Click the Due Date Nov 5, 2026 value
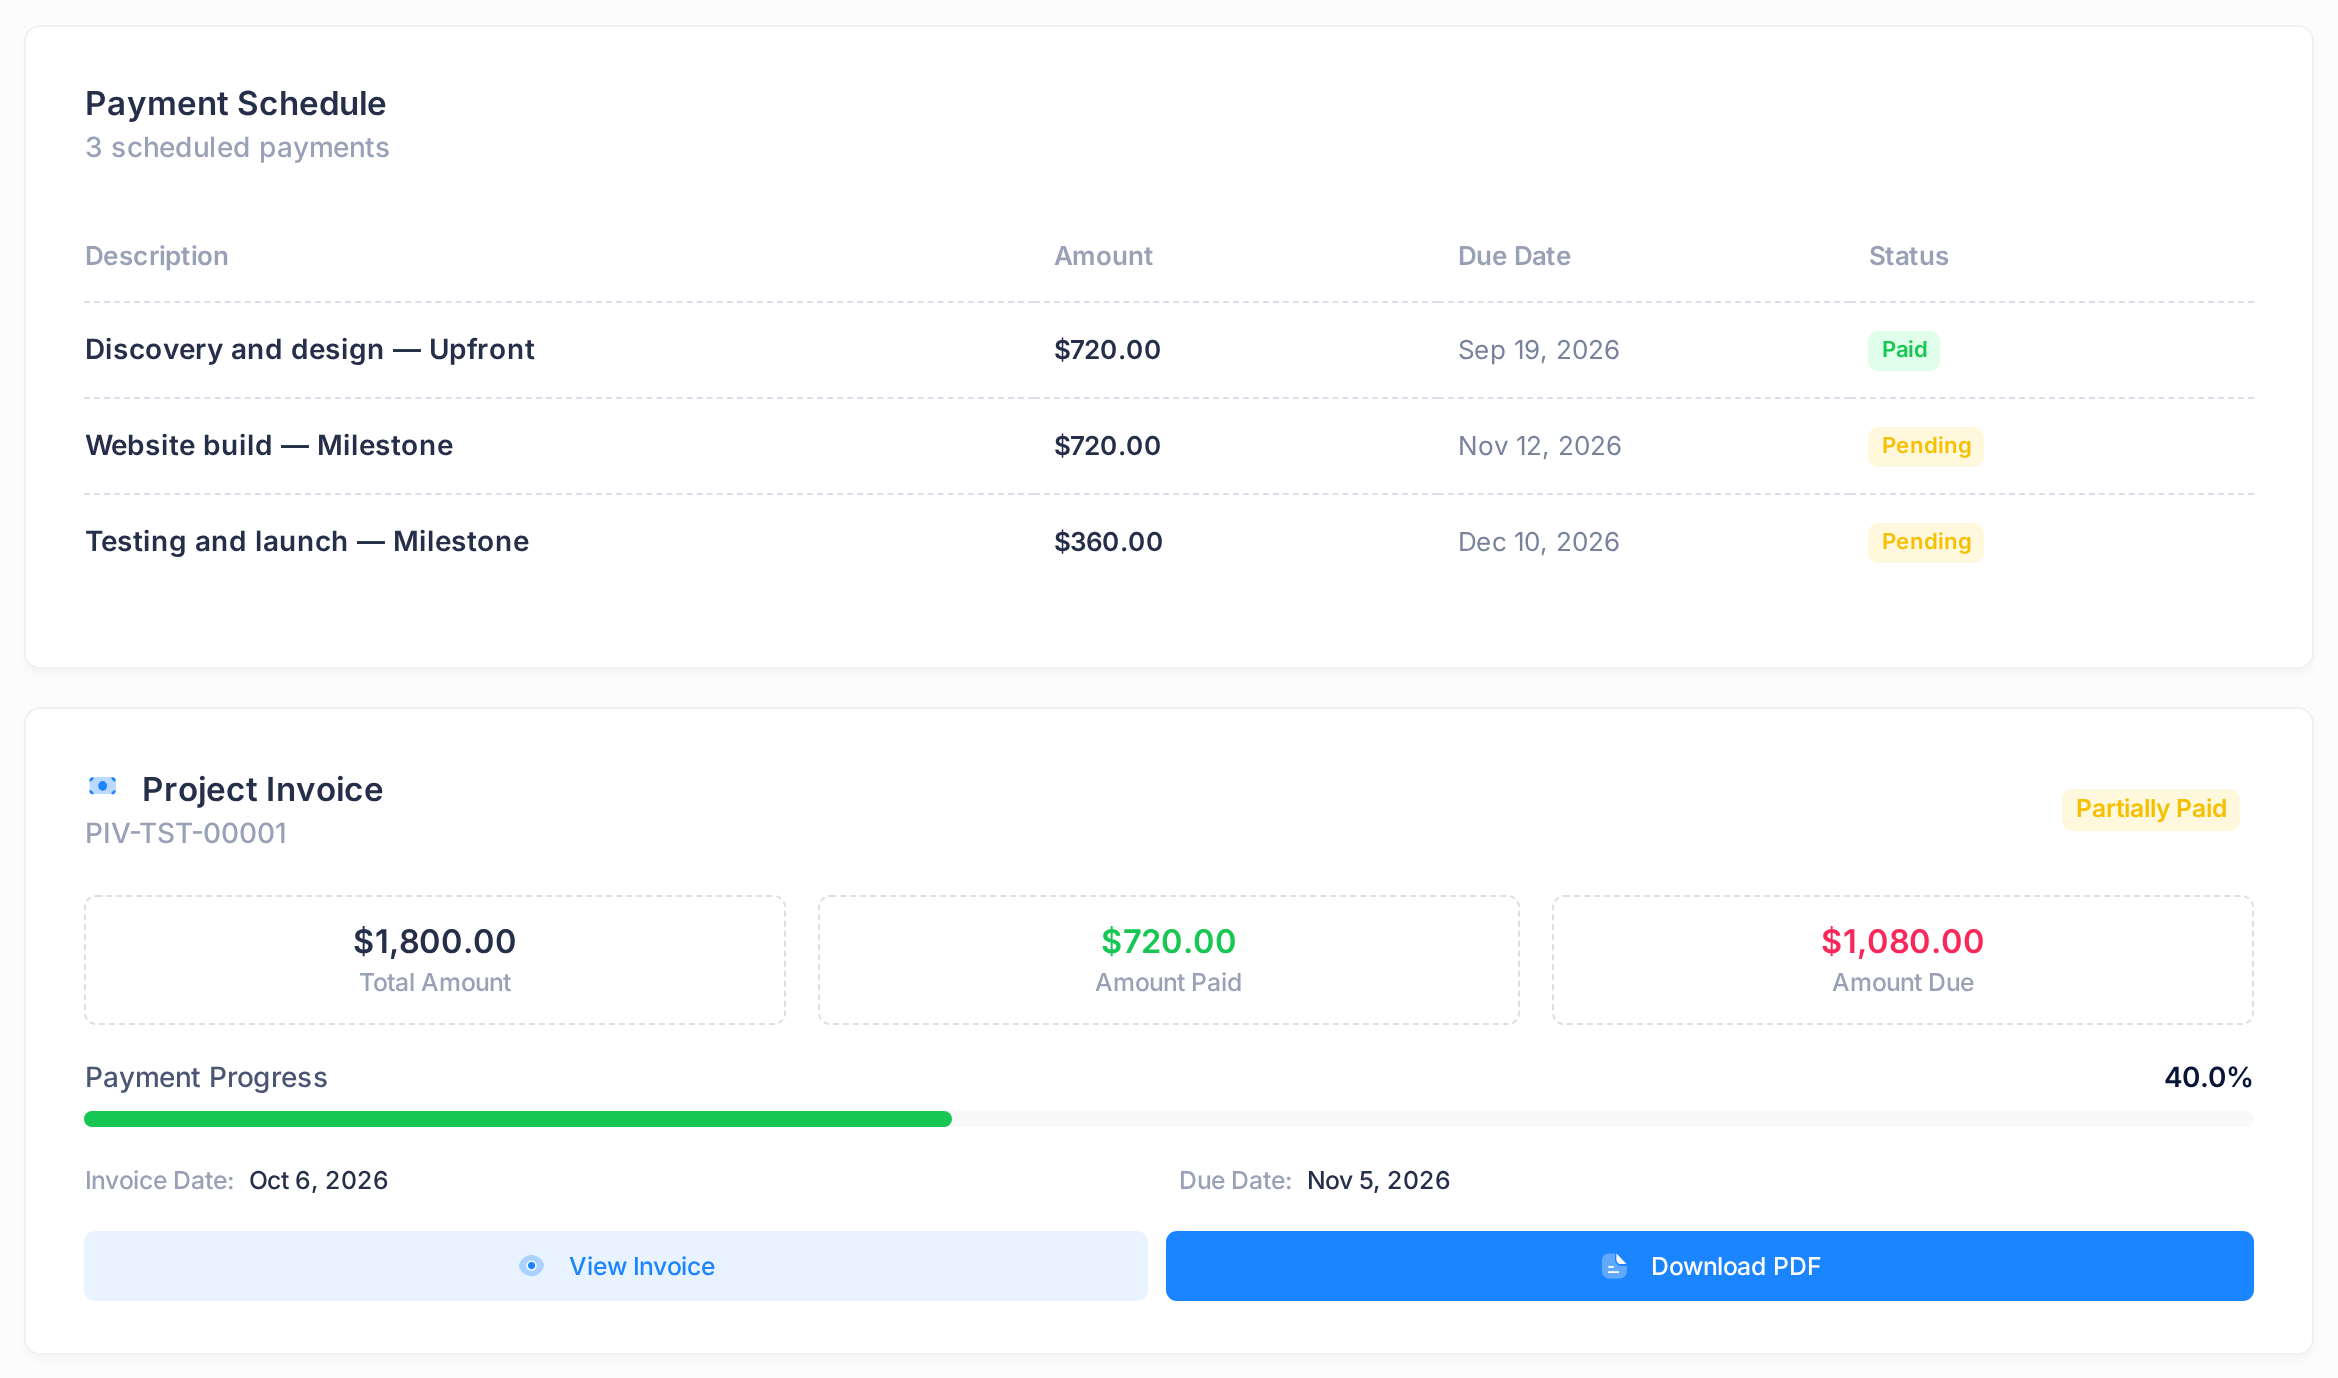 click(1379, 1181)
